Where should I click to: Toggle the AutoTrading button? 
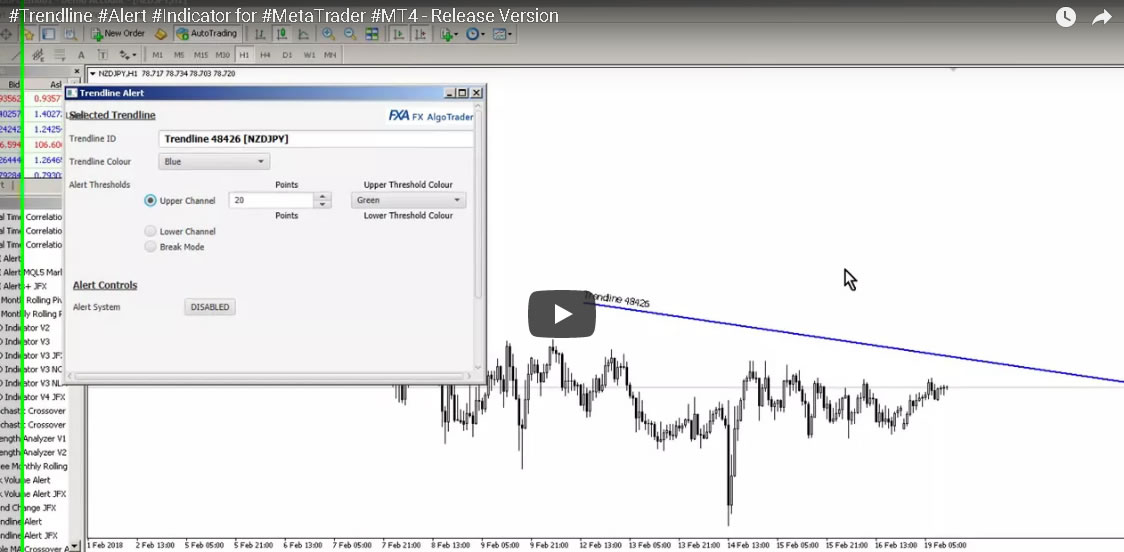(208, 34)
